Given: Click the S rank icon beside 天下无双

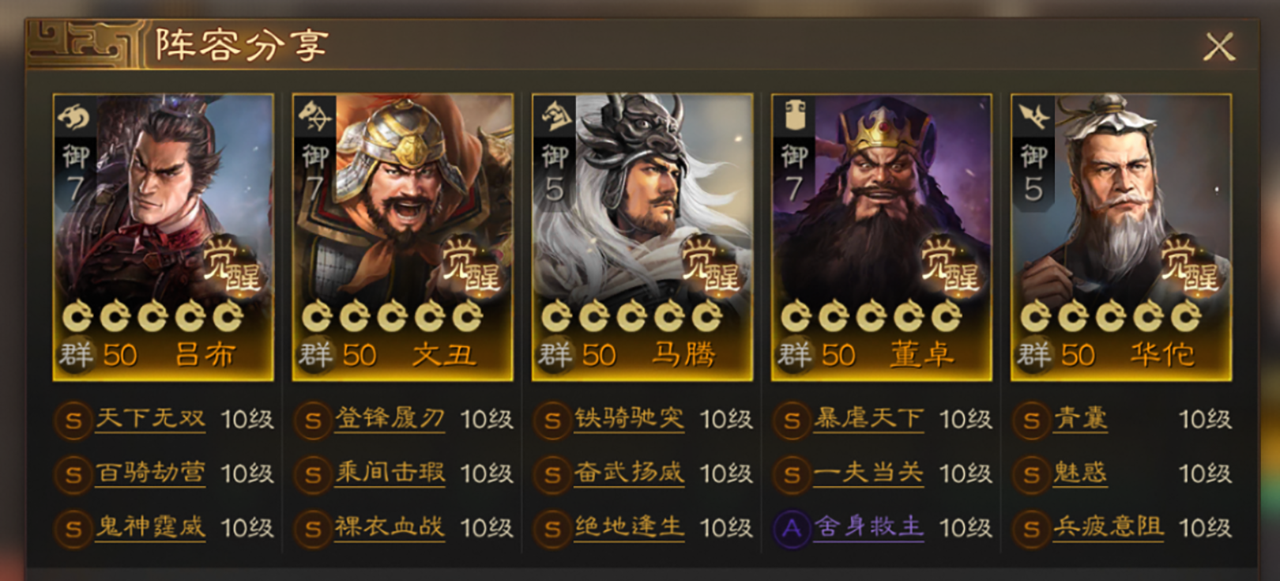Looking at the screenshot, I should click(73, 420).
